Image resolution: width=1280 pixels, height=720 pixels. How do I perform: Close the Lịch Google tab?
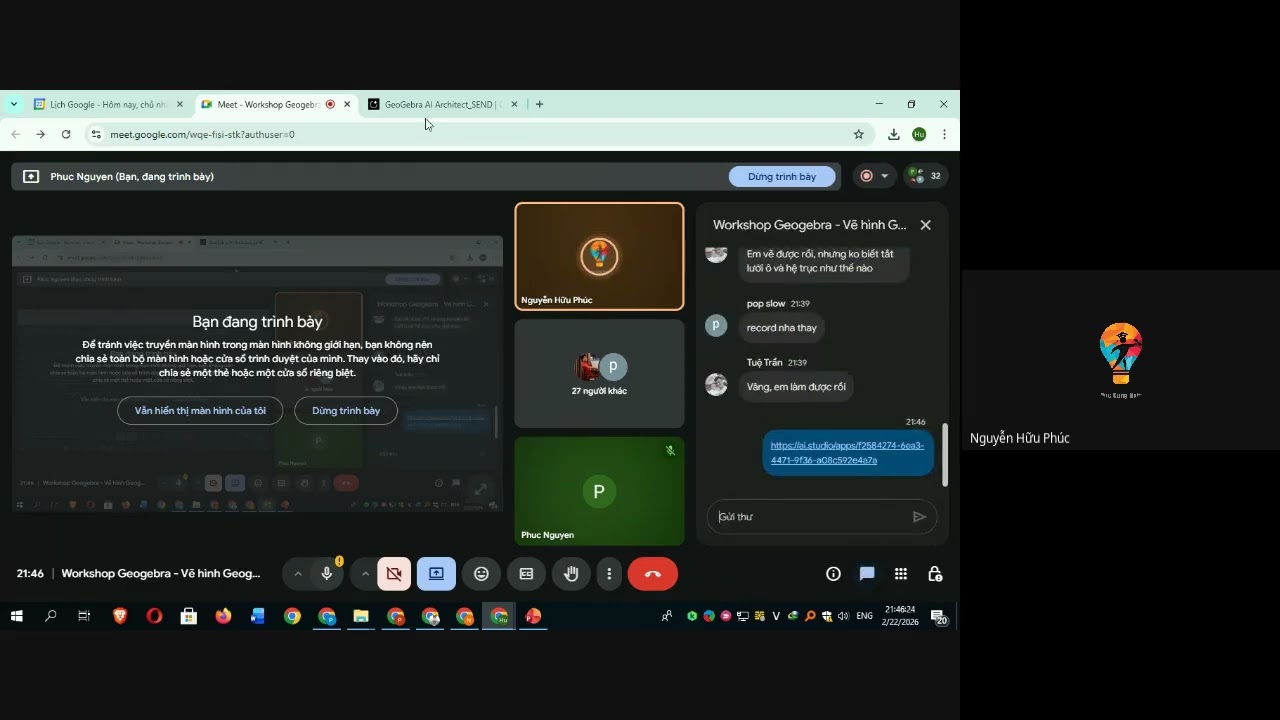[180, 104]
